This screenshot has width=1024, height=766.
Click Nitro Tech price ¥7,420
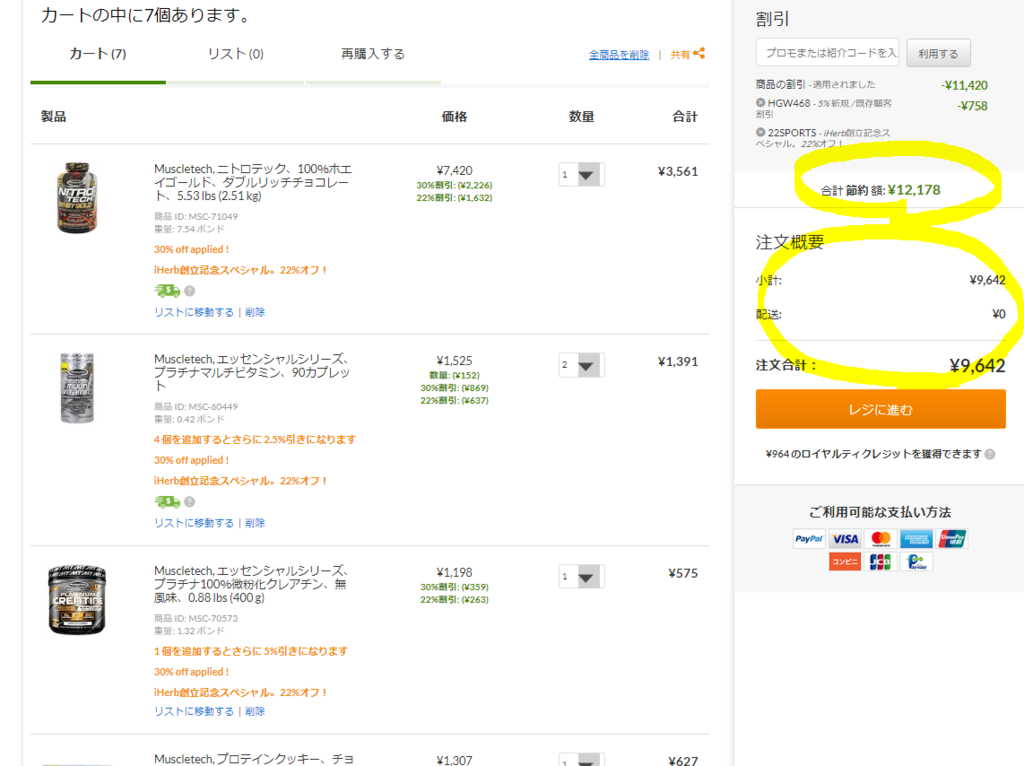coord(455,170)
